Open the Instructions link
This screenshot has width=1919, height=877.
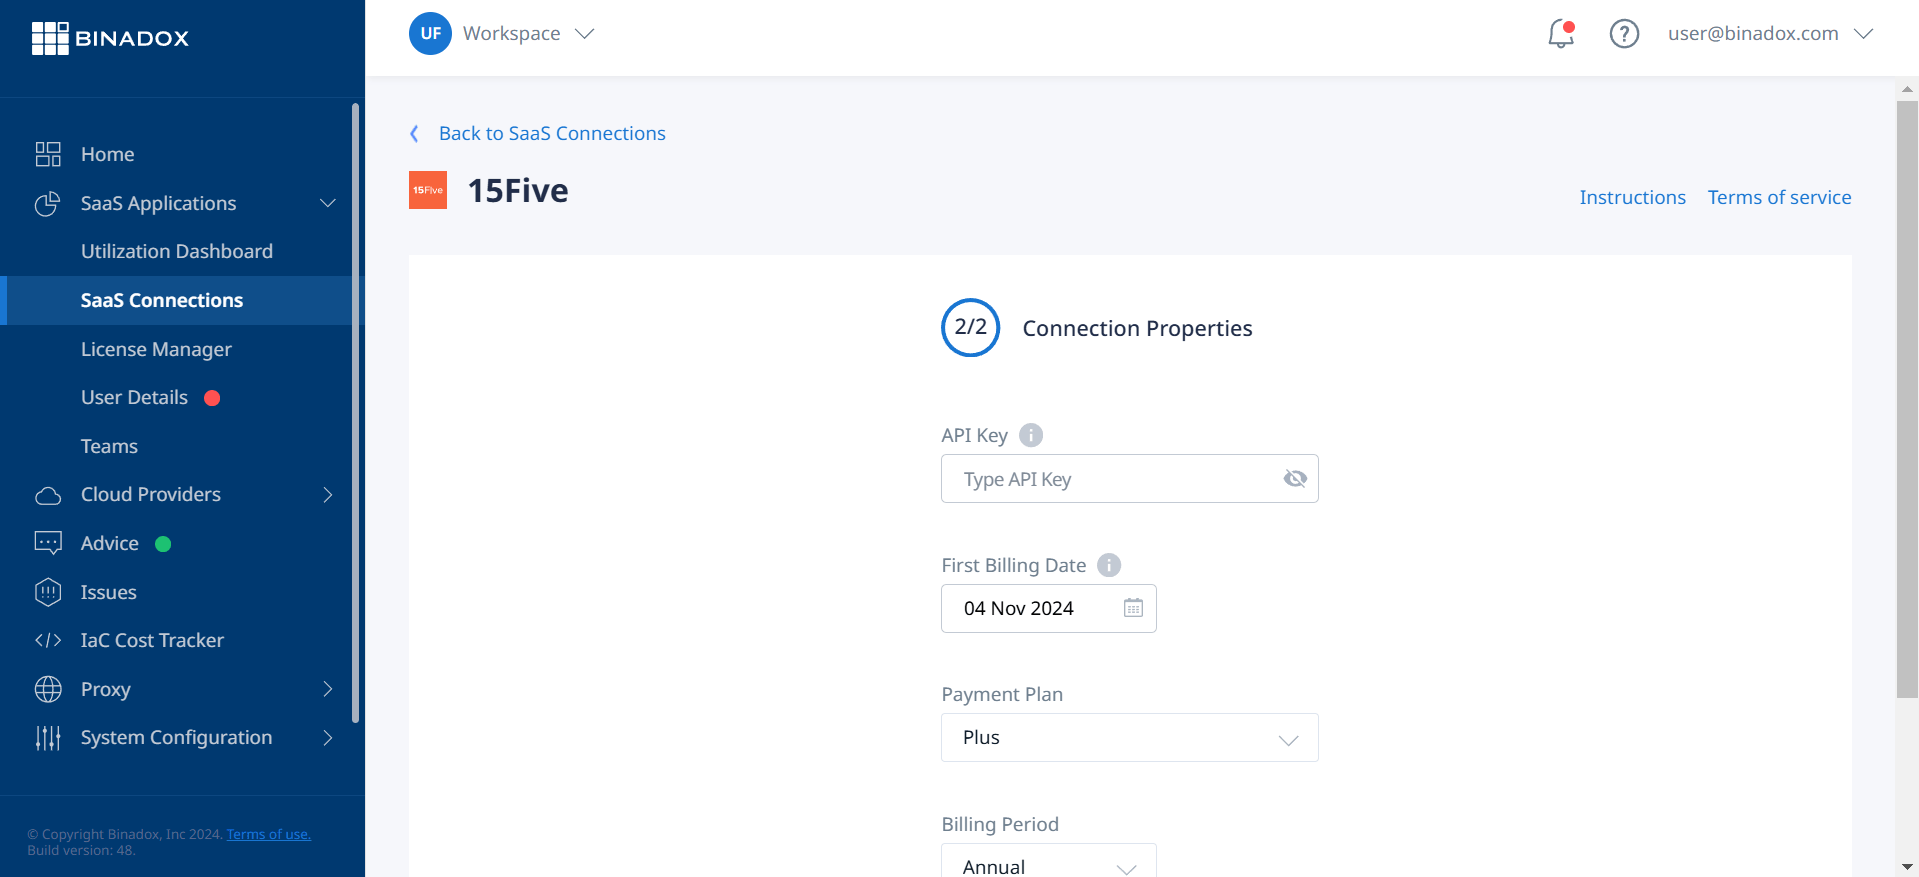(1632, 197)
